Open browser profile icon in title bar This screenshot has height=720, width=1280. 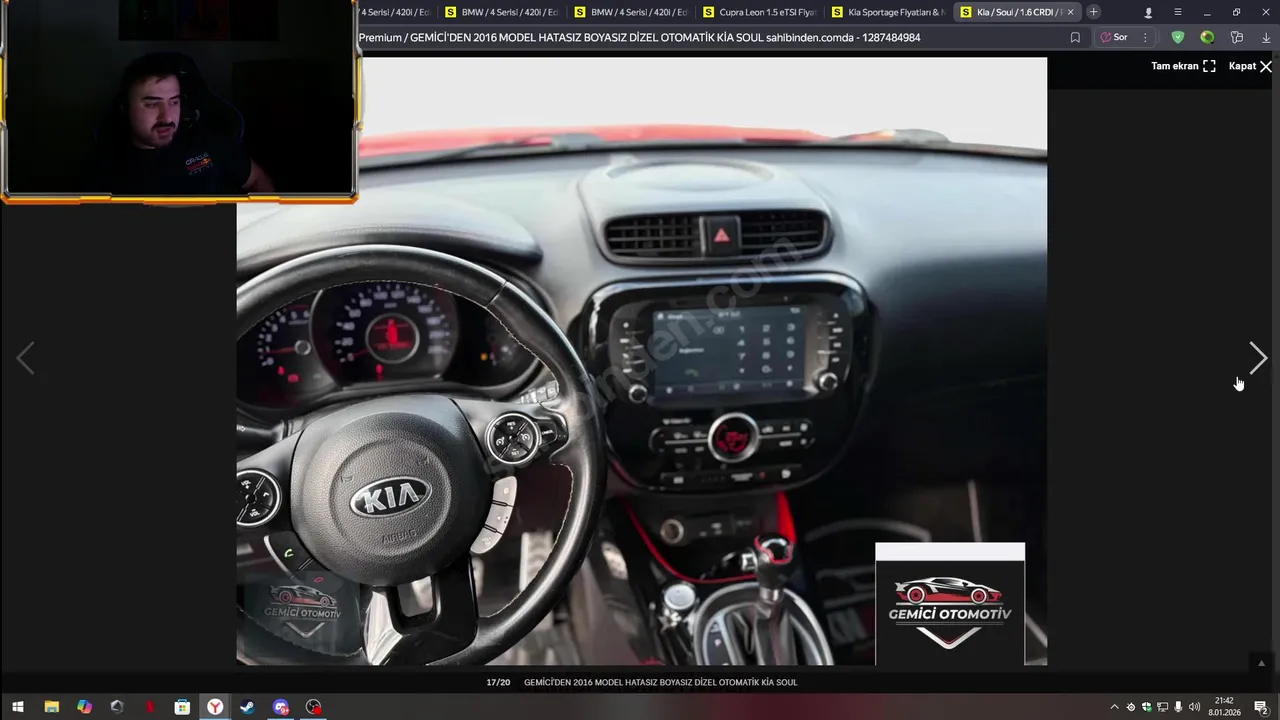coord(1148,12)
